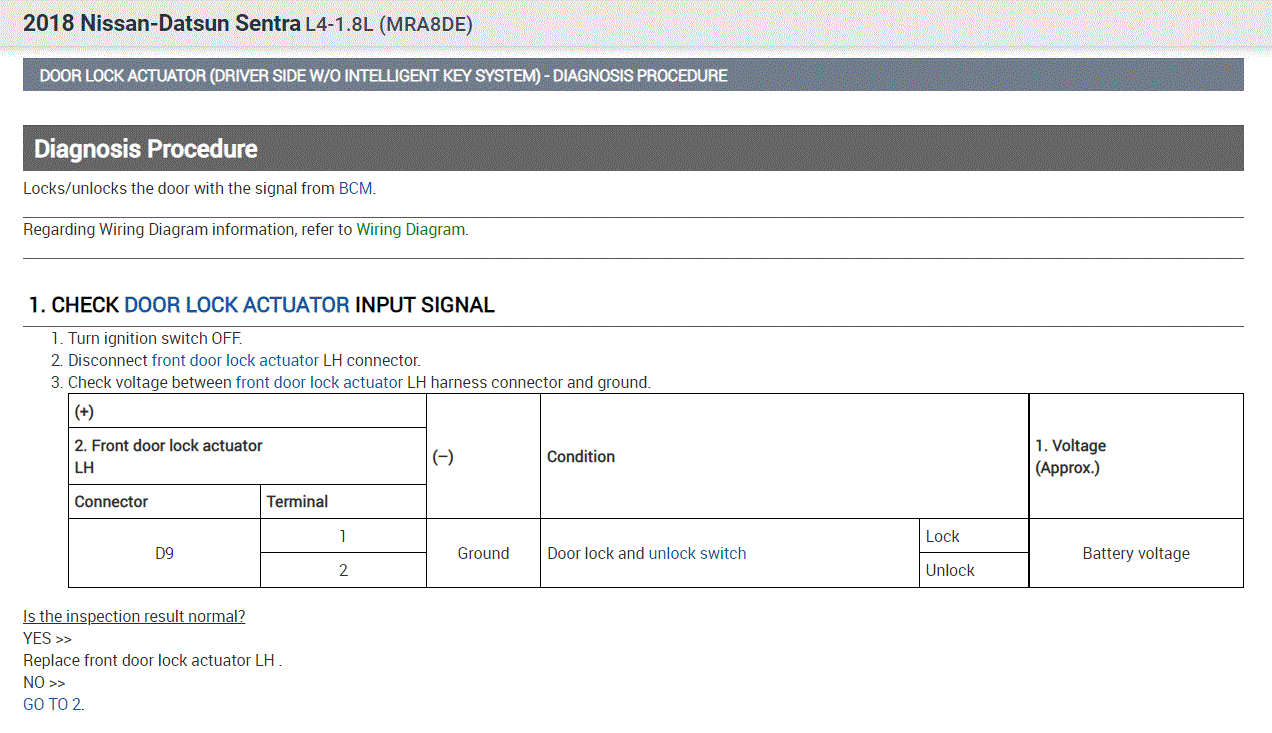Click the Lock condition cell
Screen dimensions: 1272x733
pyautogui.click(x=974, y=536)
